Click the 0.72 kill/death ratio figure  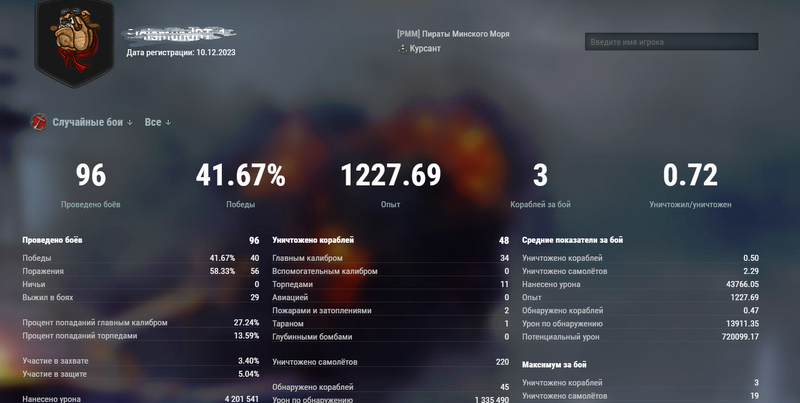[x=690, y=176]
